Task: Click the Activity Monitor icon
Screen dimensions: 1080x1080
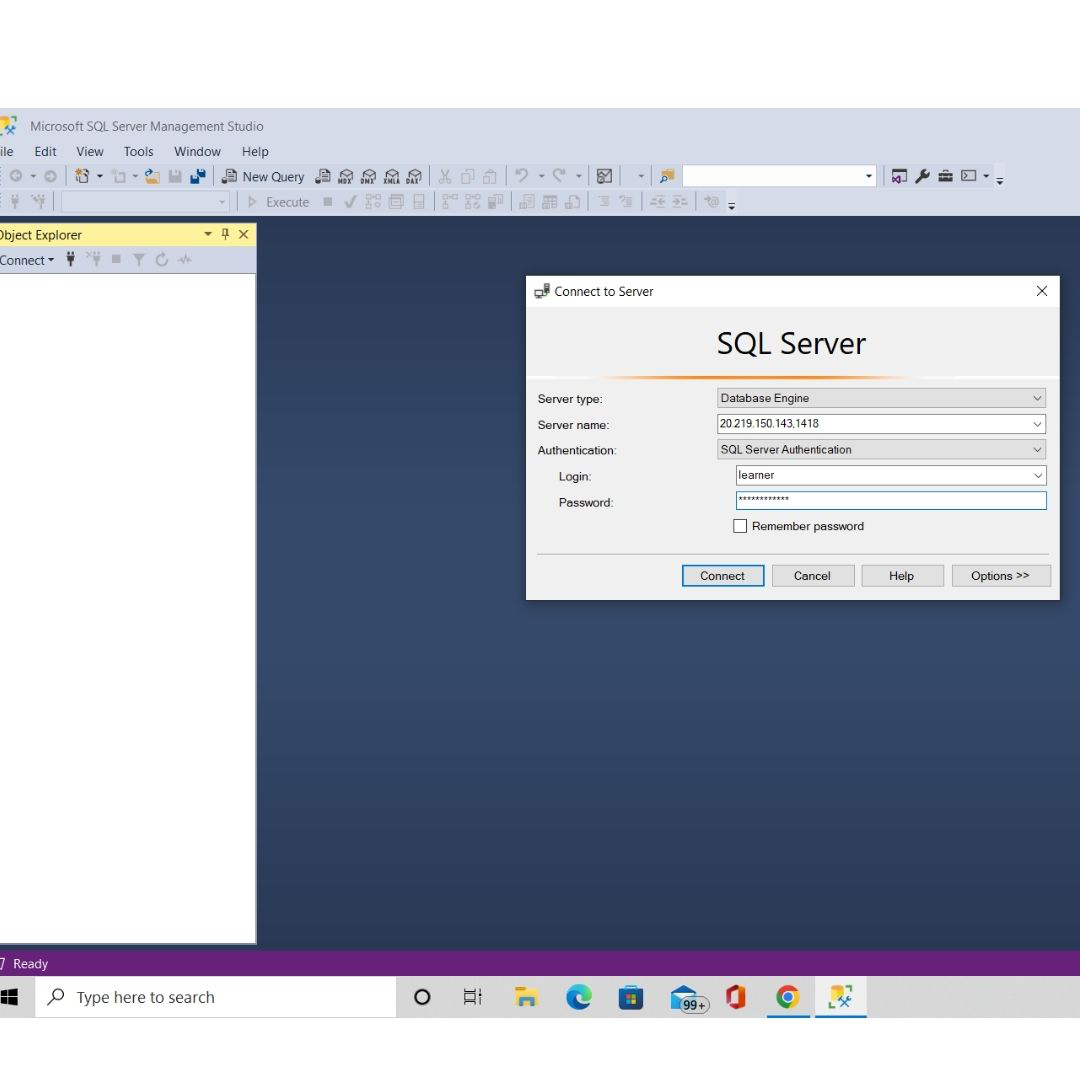Action: (x=604, y=176)
